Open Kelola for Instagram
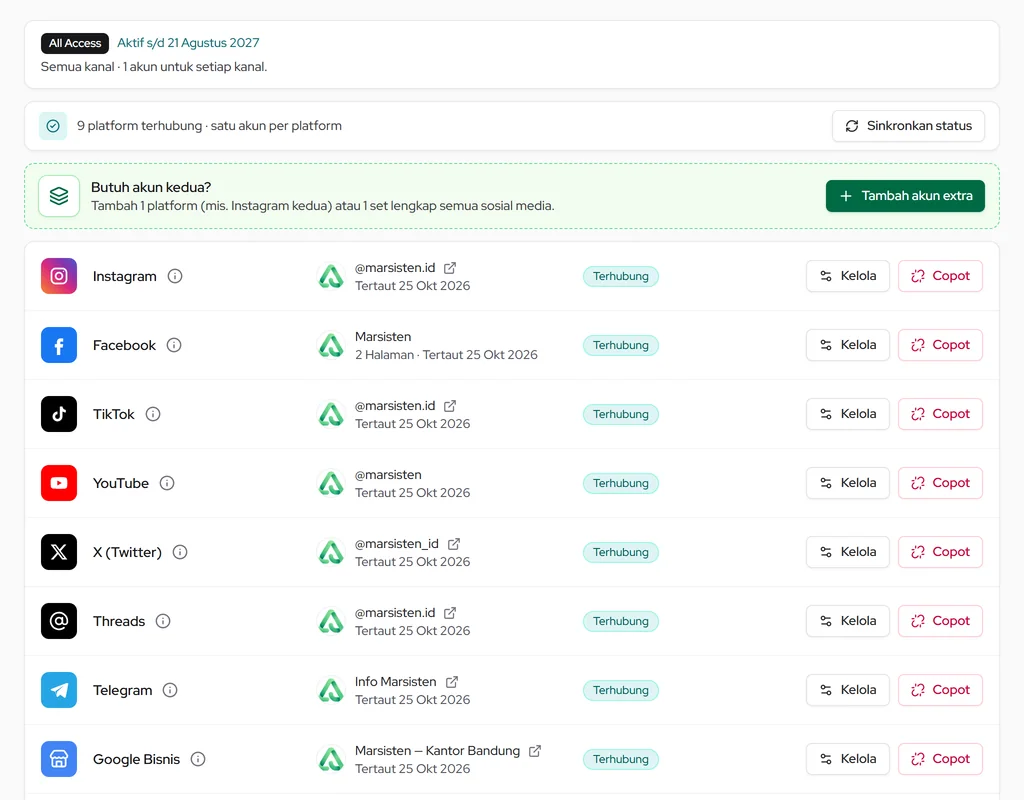This screenshot has width=1024, height=800. (x=848, y=276)
